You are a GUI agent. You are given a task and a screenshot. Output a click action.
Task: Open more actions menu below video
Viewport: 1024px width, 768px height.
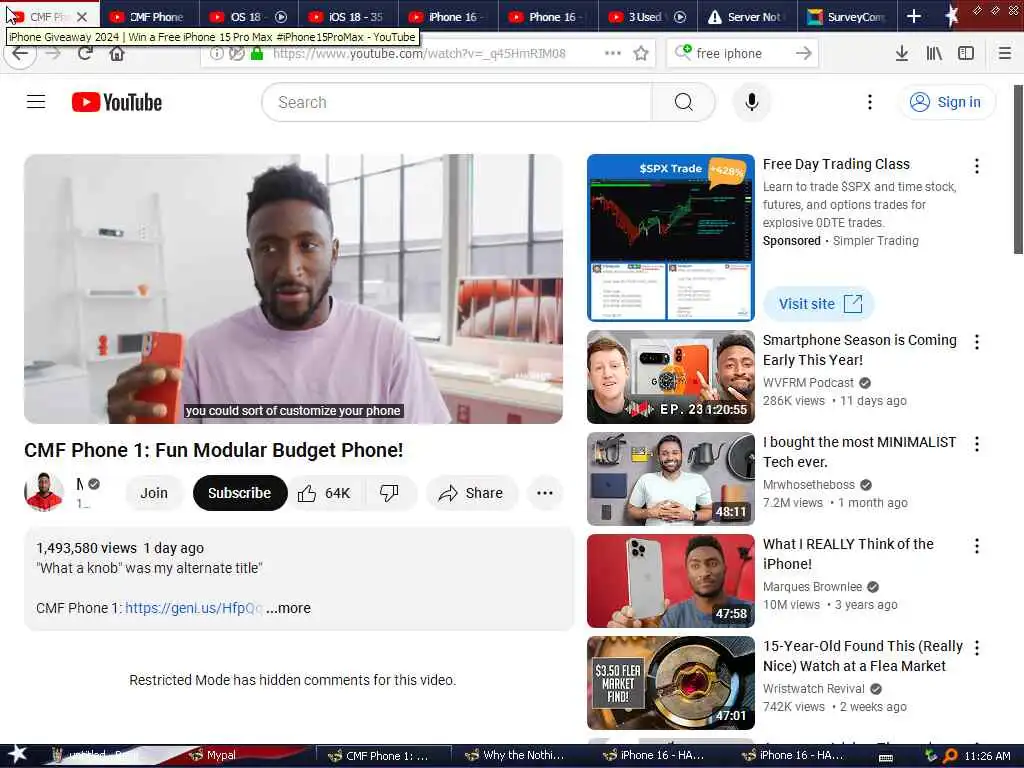pos(545,493)
